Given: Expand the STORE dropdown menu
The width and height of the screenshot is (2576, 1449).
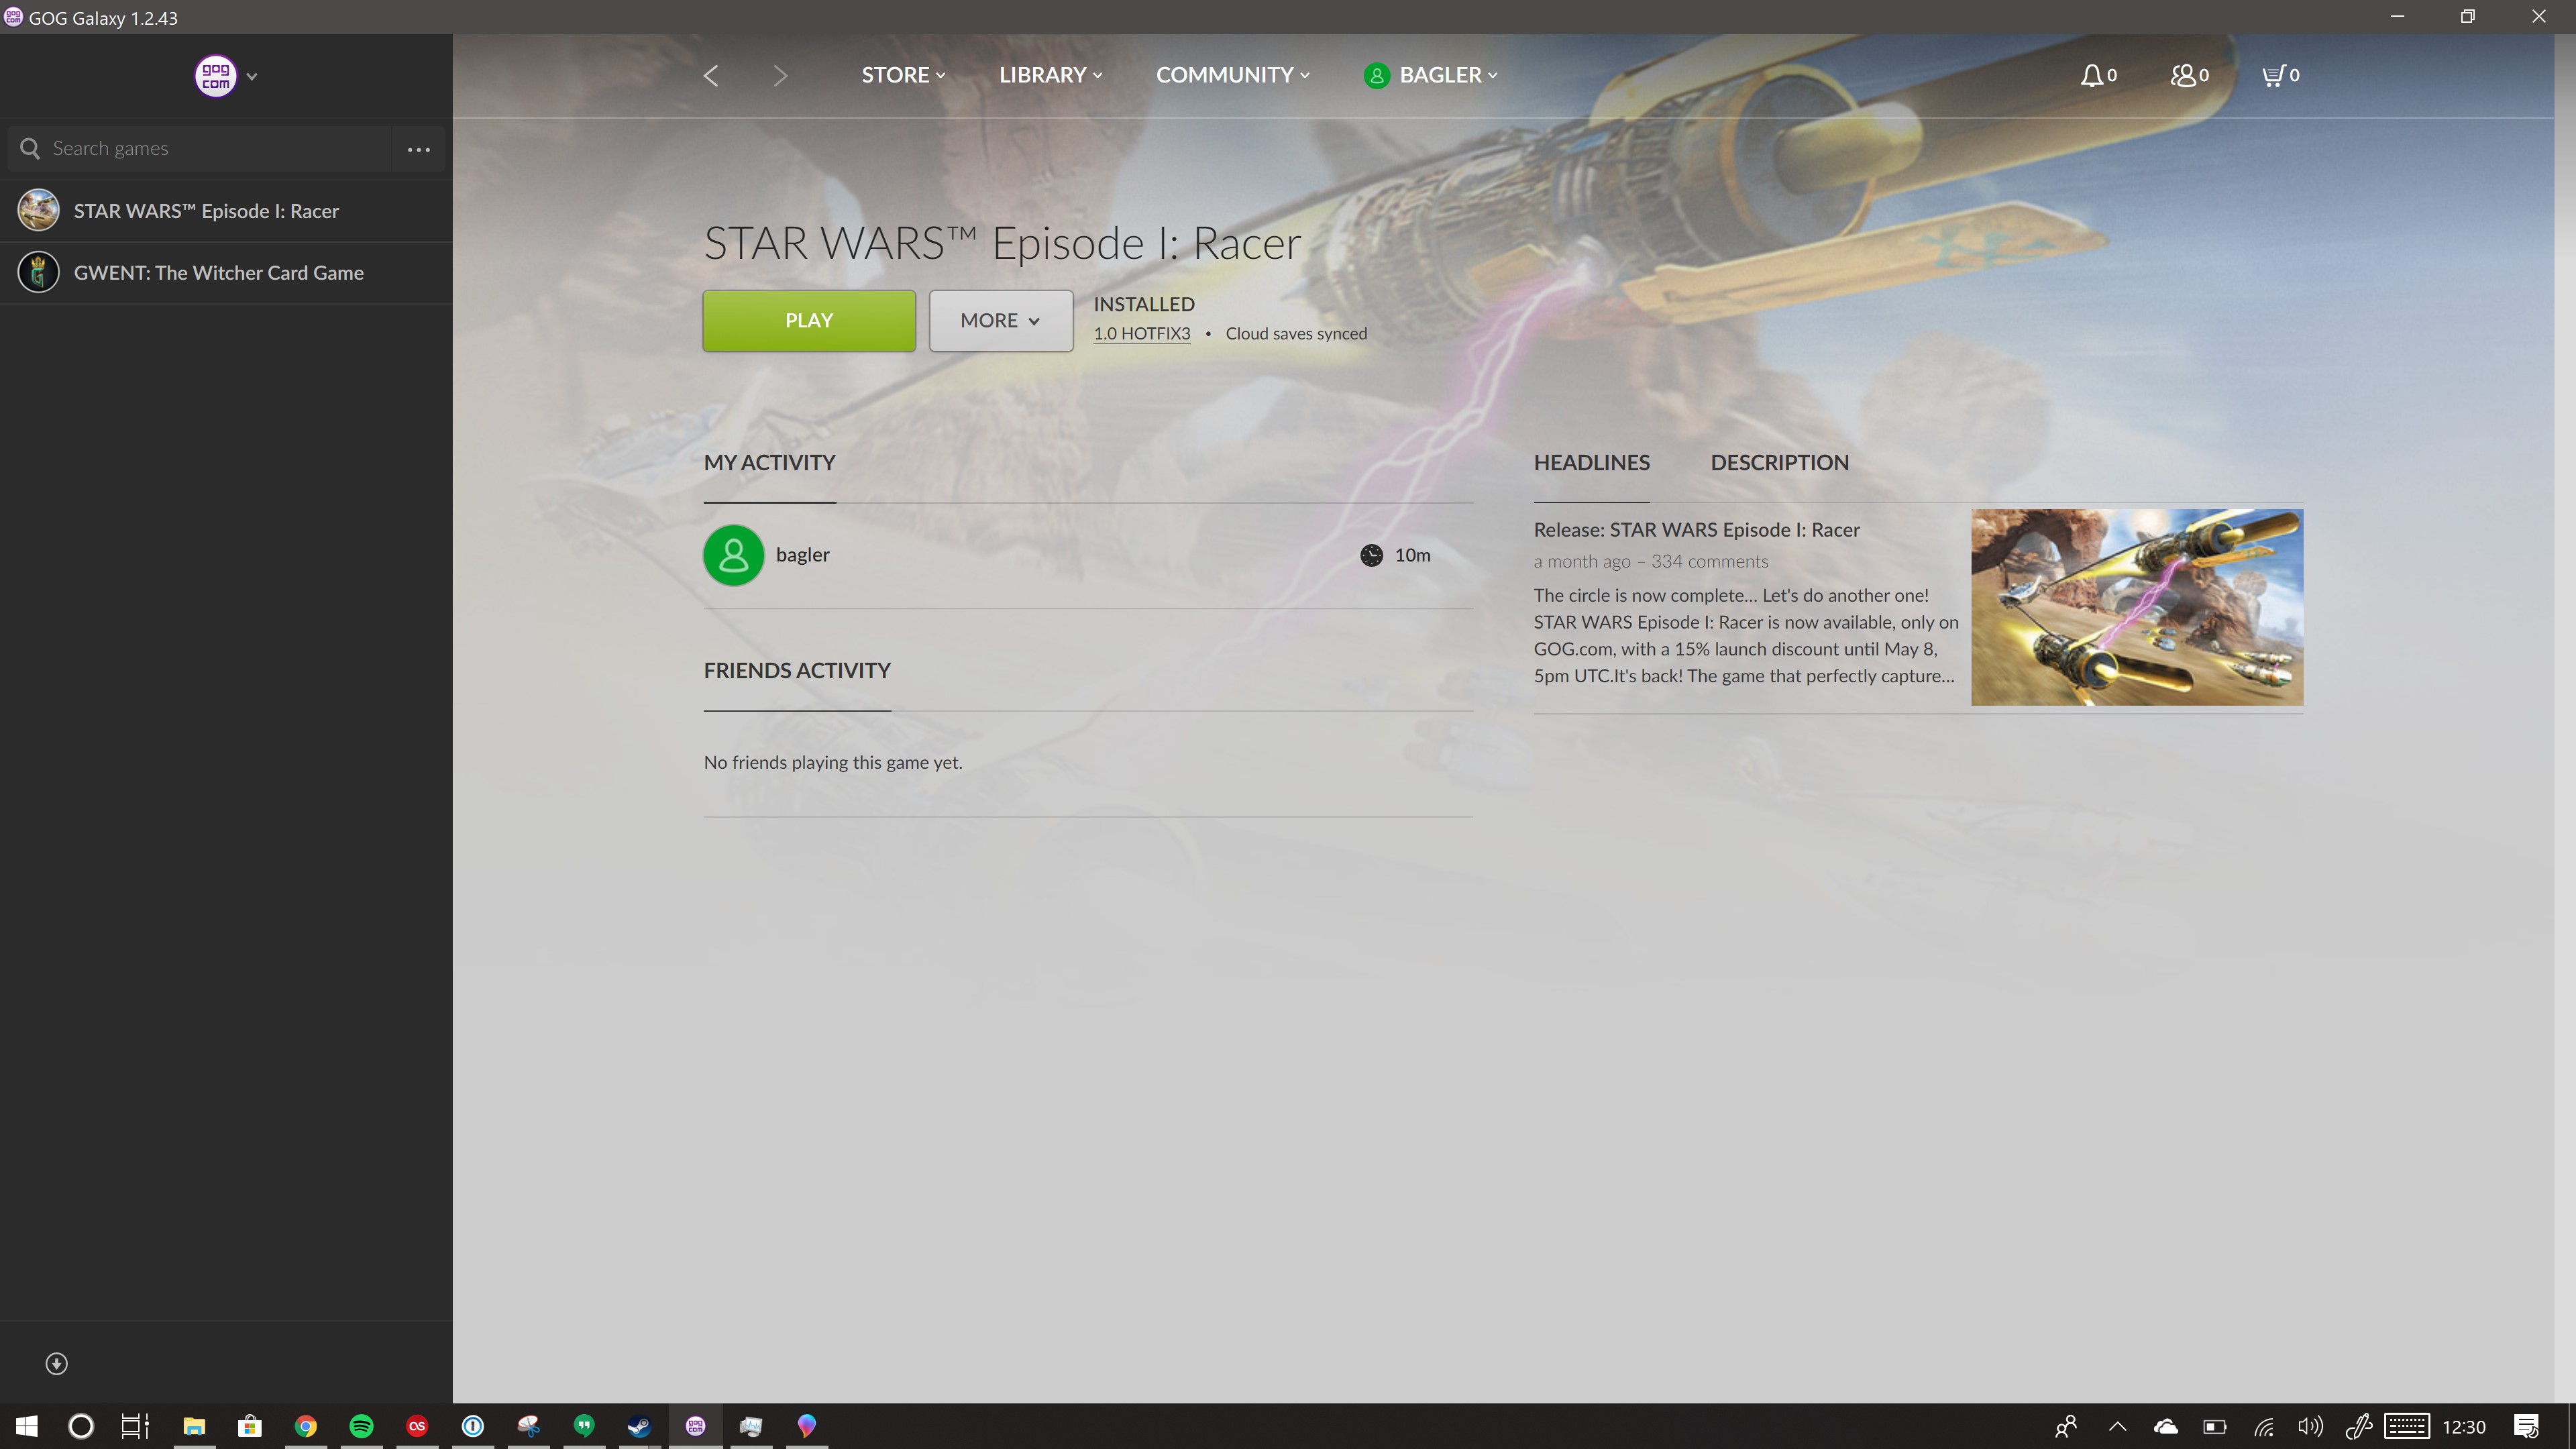Looking at the screenshot, I should (x=902, y=75).
